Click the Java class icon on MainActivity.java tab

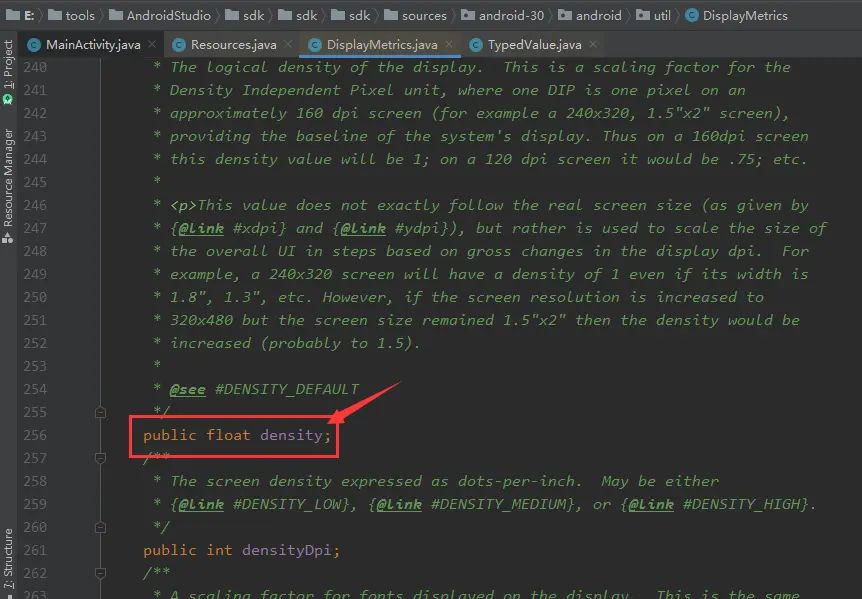click(34, 45)
